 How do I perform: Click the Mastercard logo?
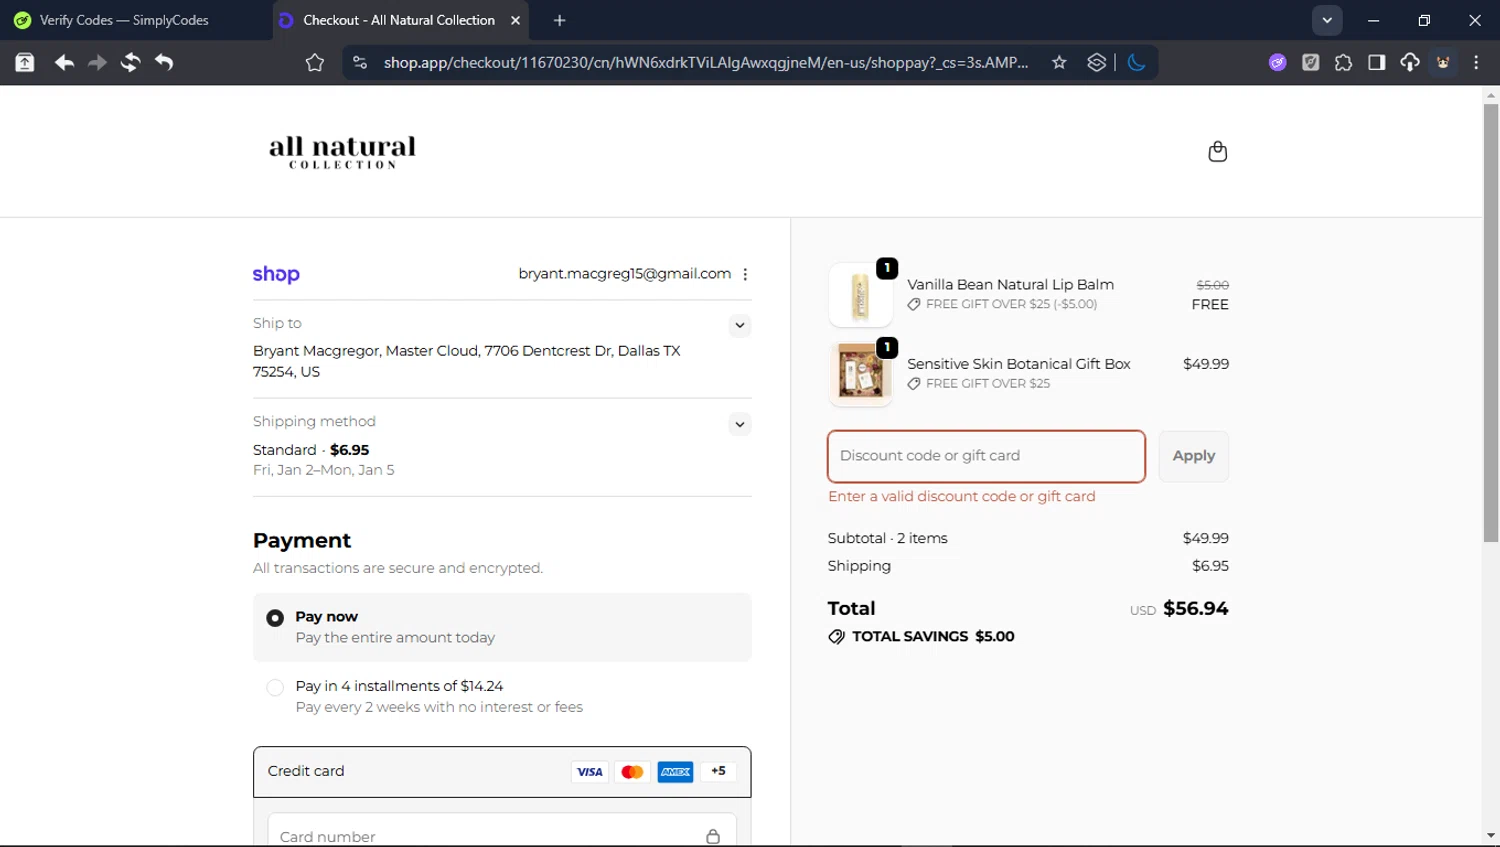tap(632, 772)
